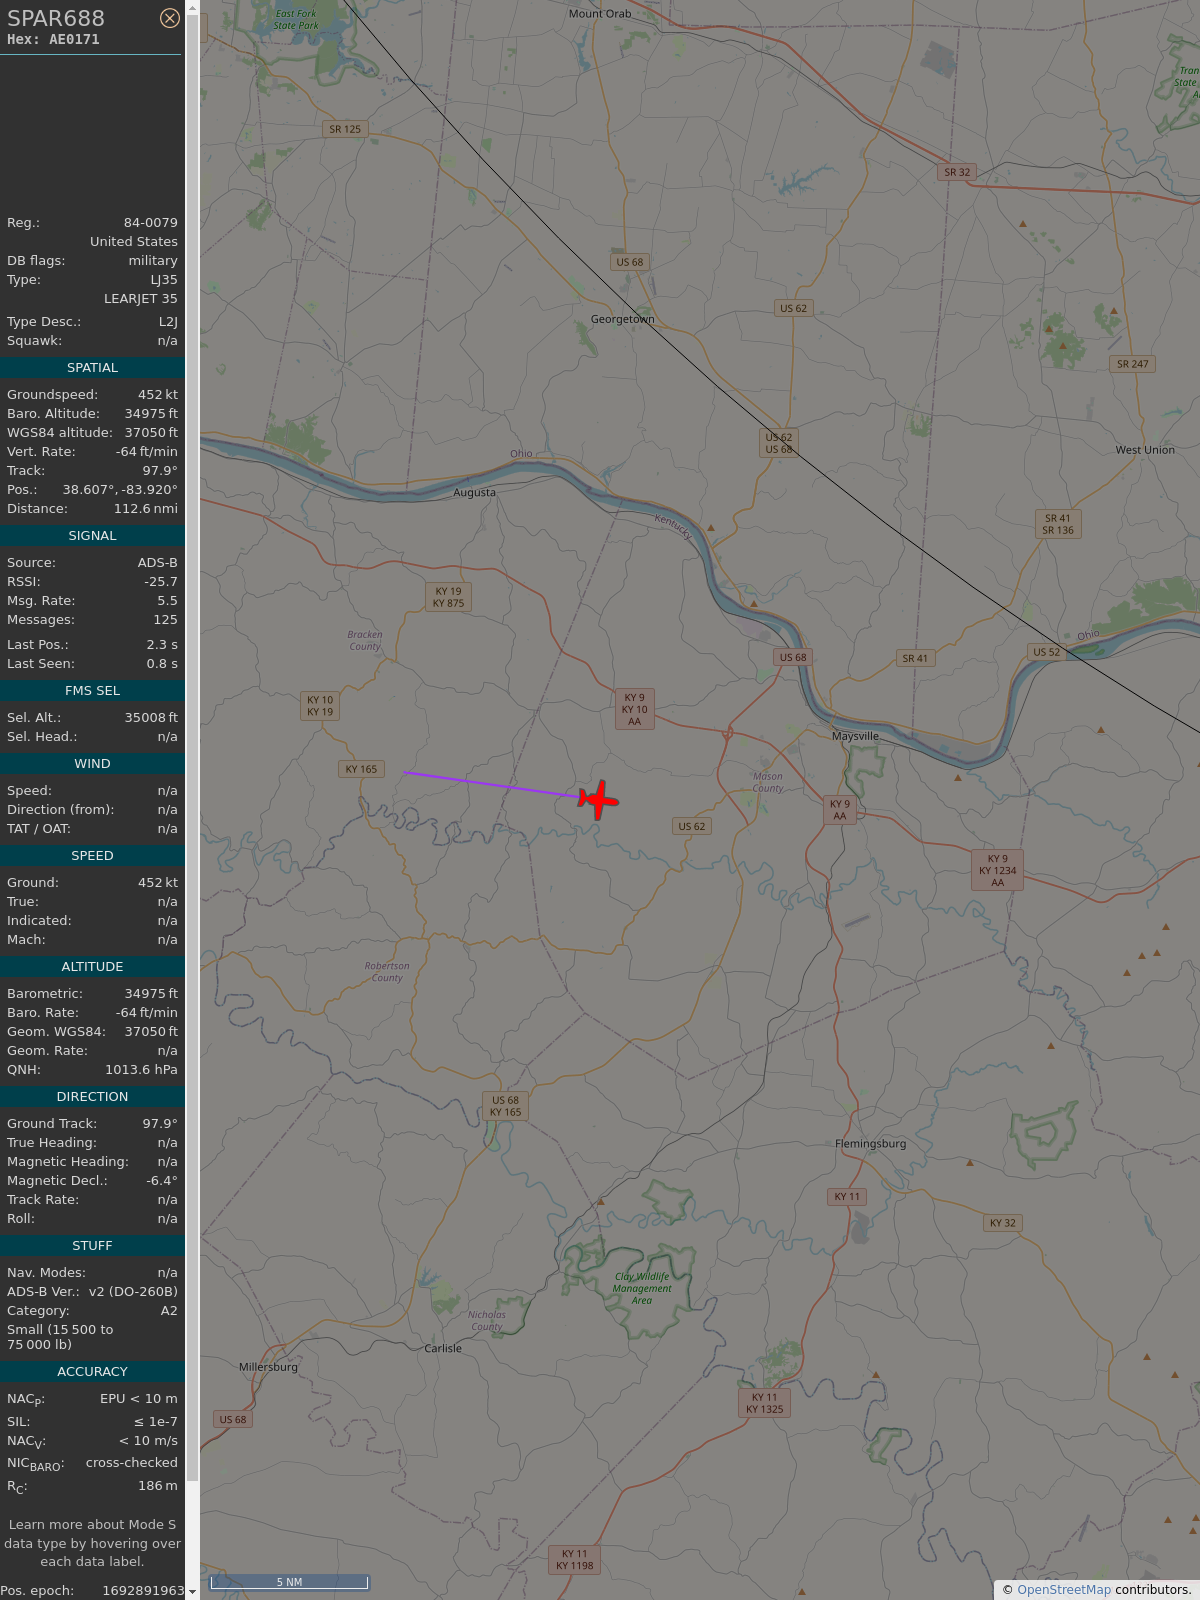The width and height of the screenshot is (1200, 1600).
Task: Click the KY 165 route shield
Action: click(x=361, y=769)
